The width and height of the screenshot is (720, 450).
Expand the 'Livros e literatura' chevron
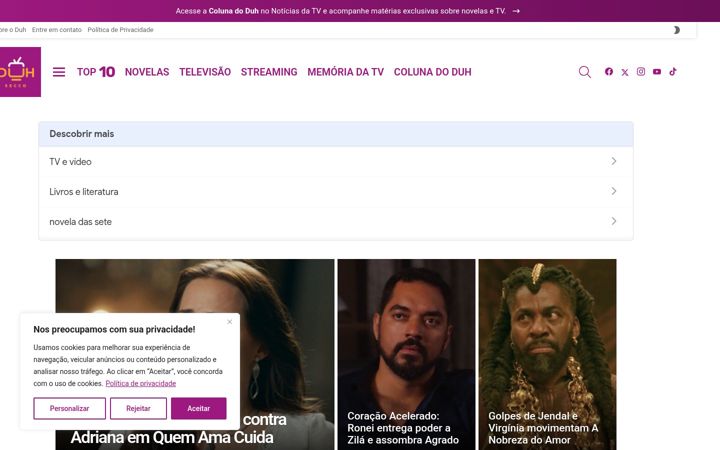tap(614, 191)
